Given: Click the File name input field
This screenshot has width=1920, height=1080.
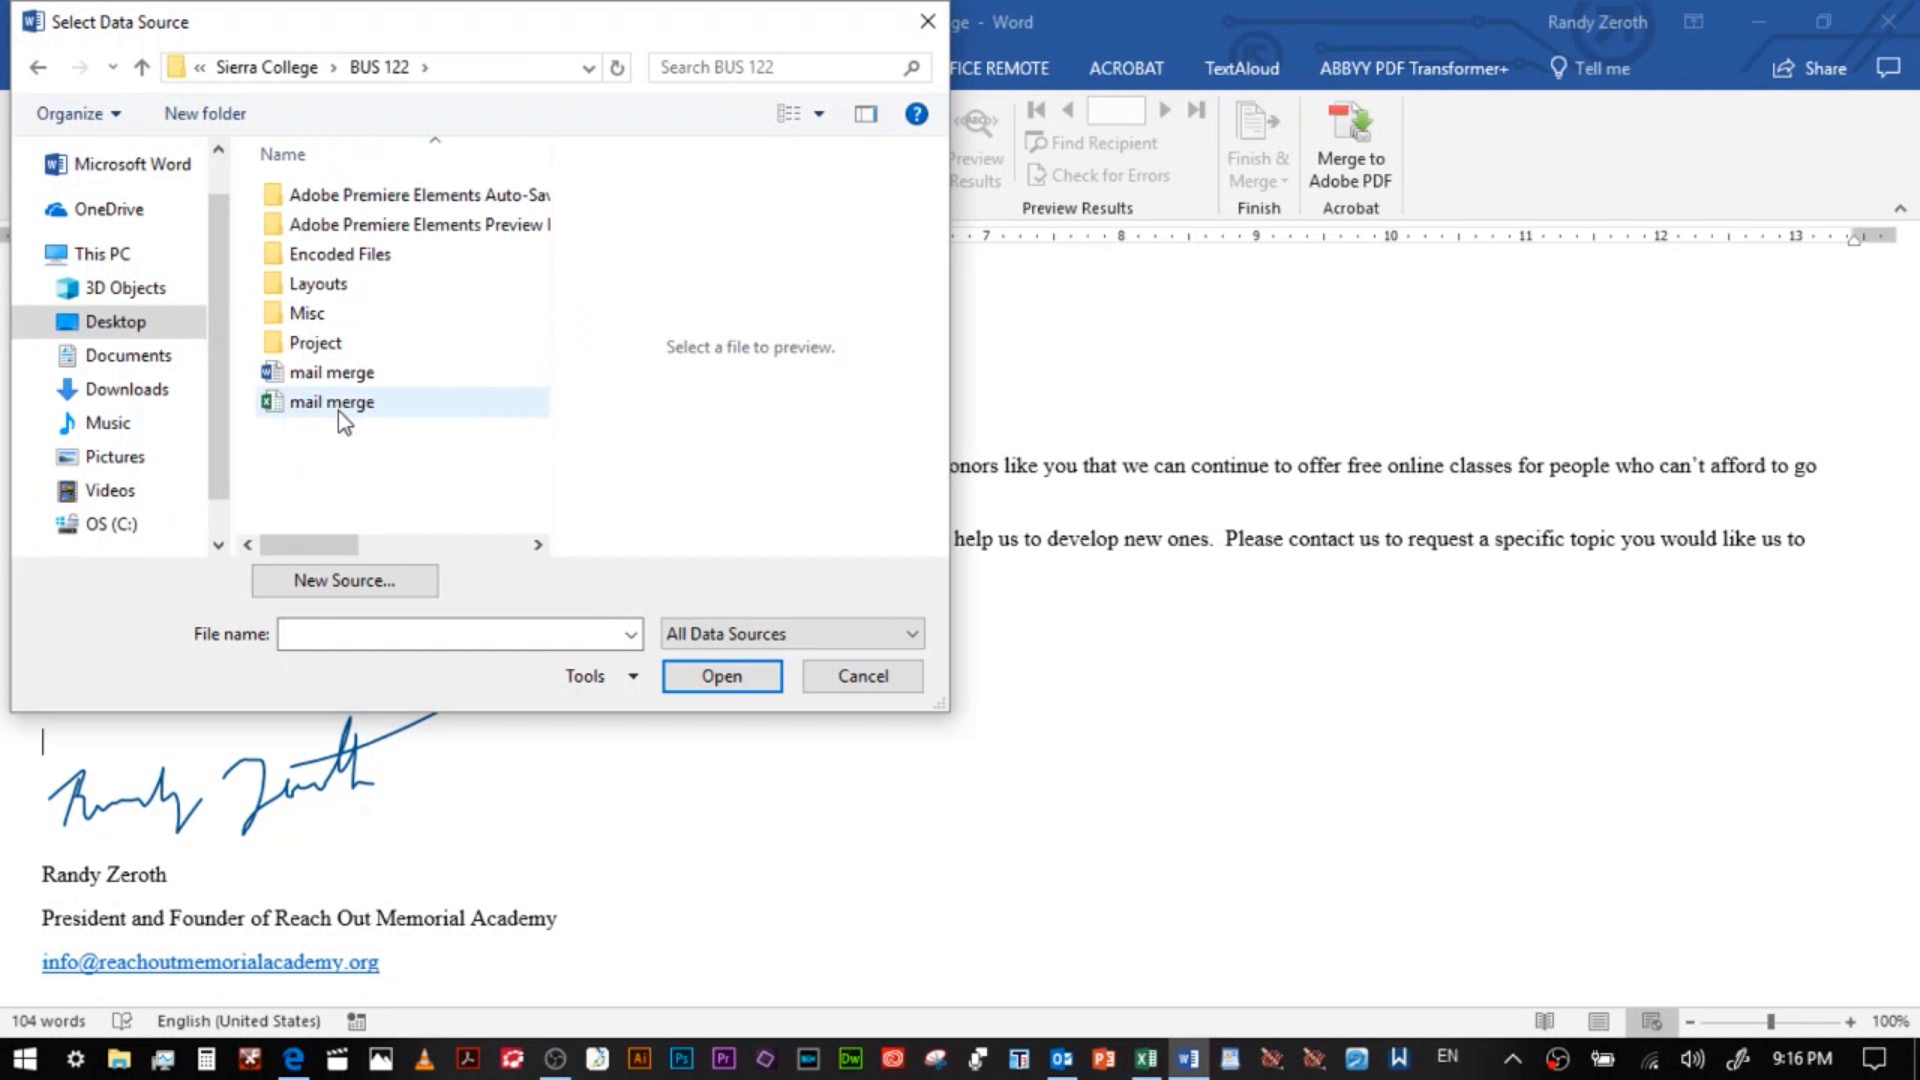Looking at the screenshot, I should tap(450, 634).
